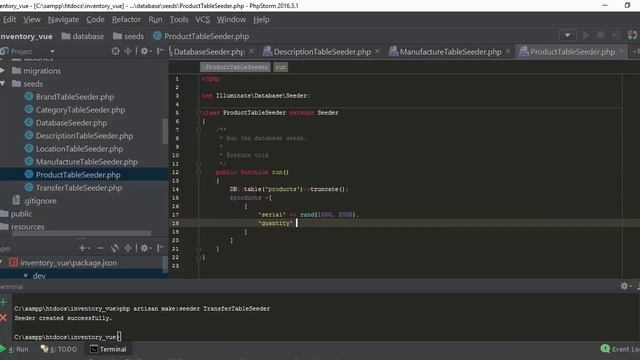Image resolution: width=640 pixels, height=360 pixels.
Task: Open the TODO tool window
Action: coord(59,349)
